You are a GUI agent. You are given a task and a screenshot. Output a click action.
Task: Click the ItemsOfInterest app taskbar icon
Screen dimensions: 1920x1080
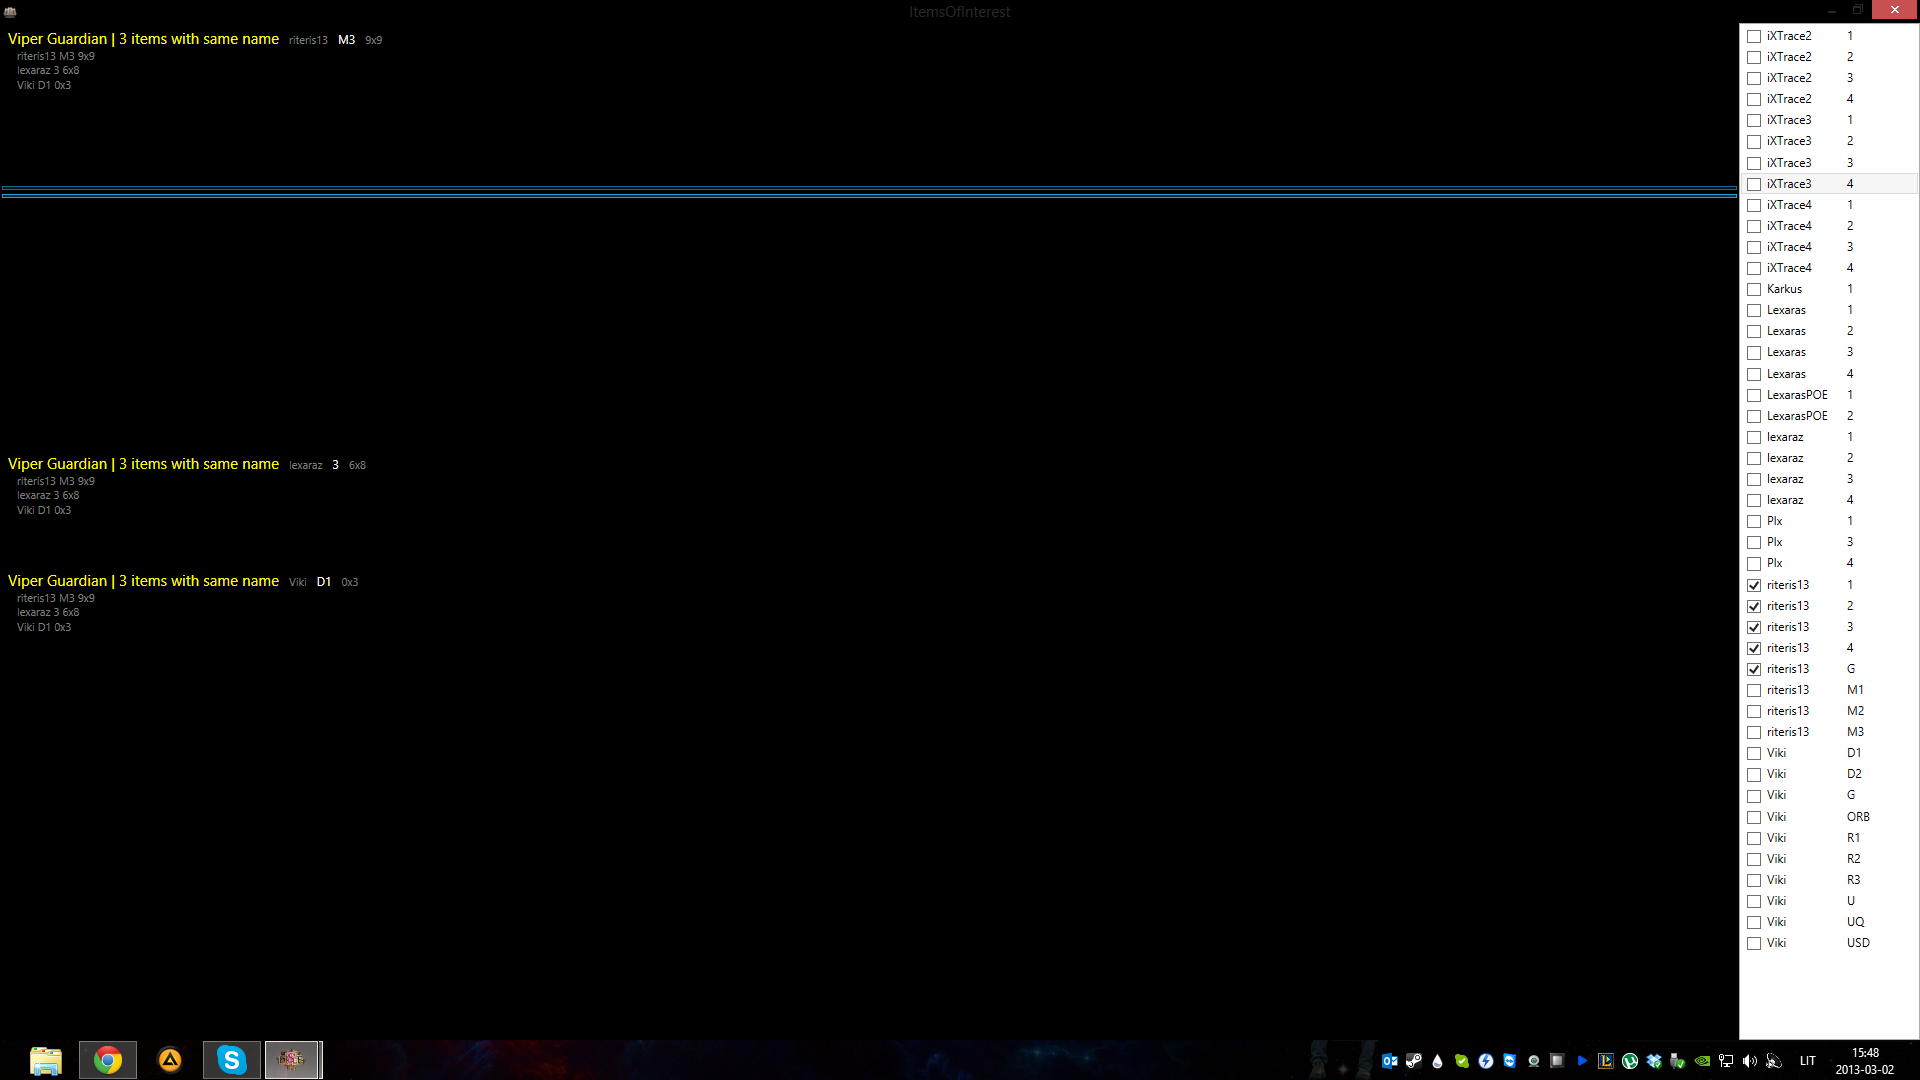coord(292,1060)
